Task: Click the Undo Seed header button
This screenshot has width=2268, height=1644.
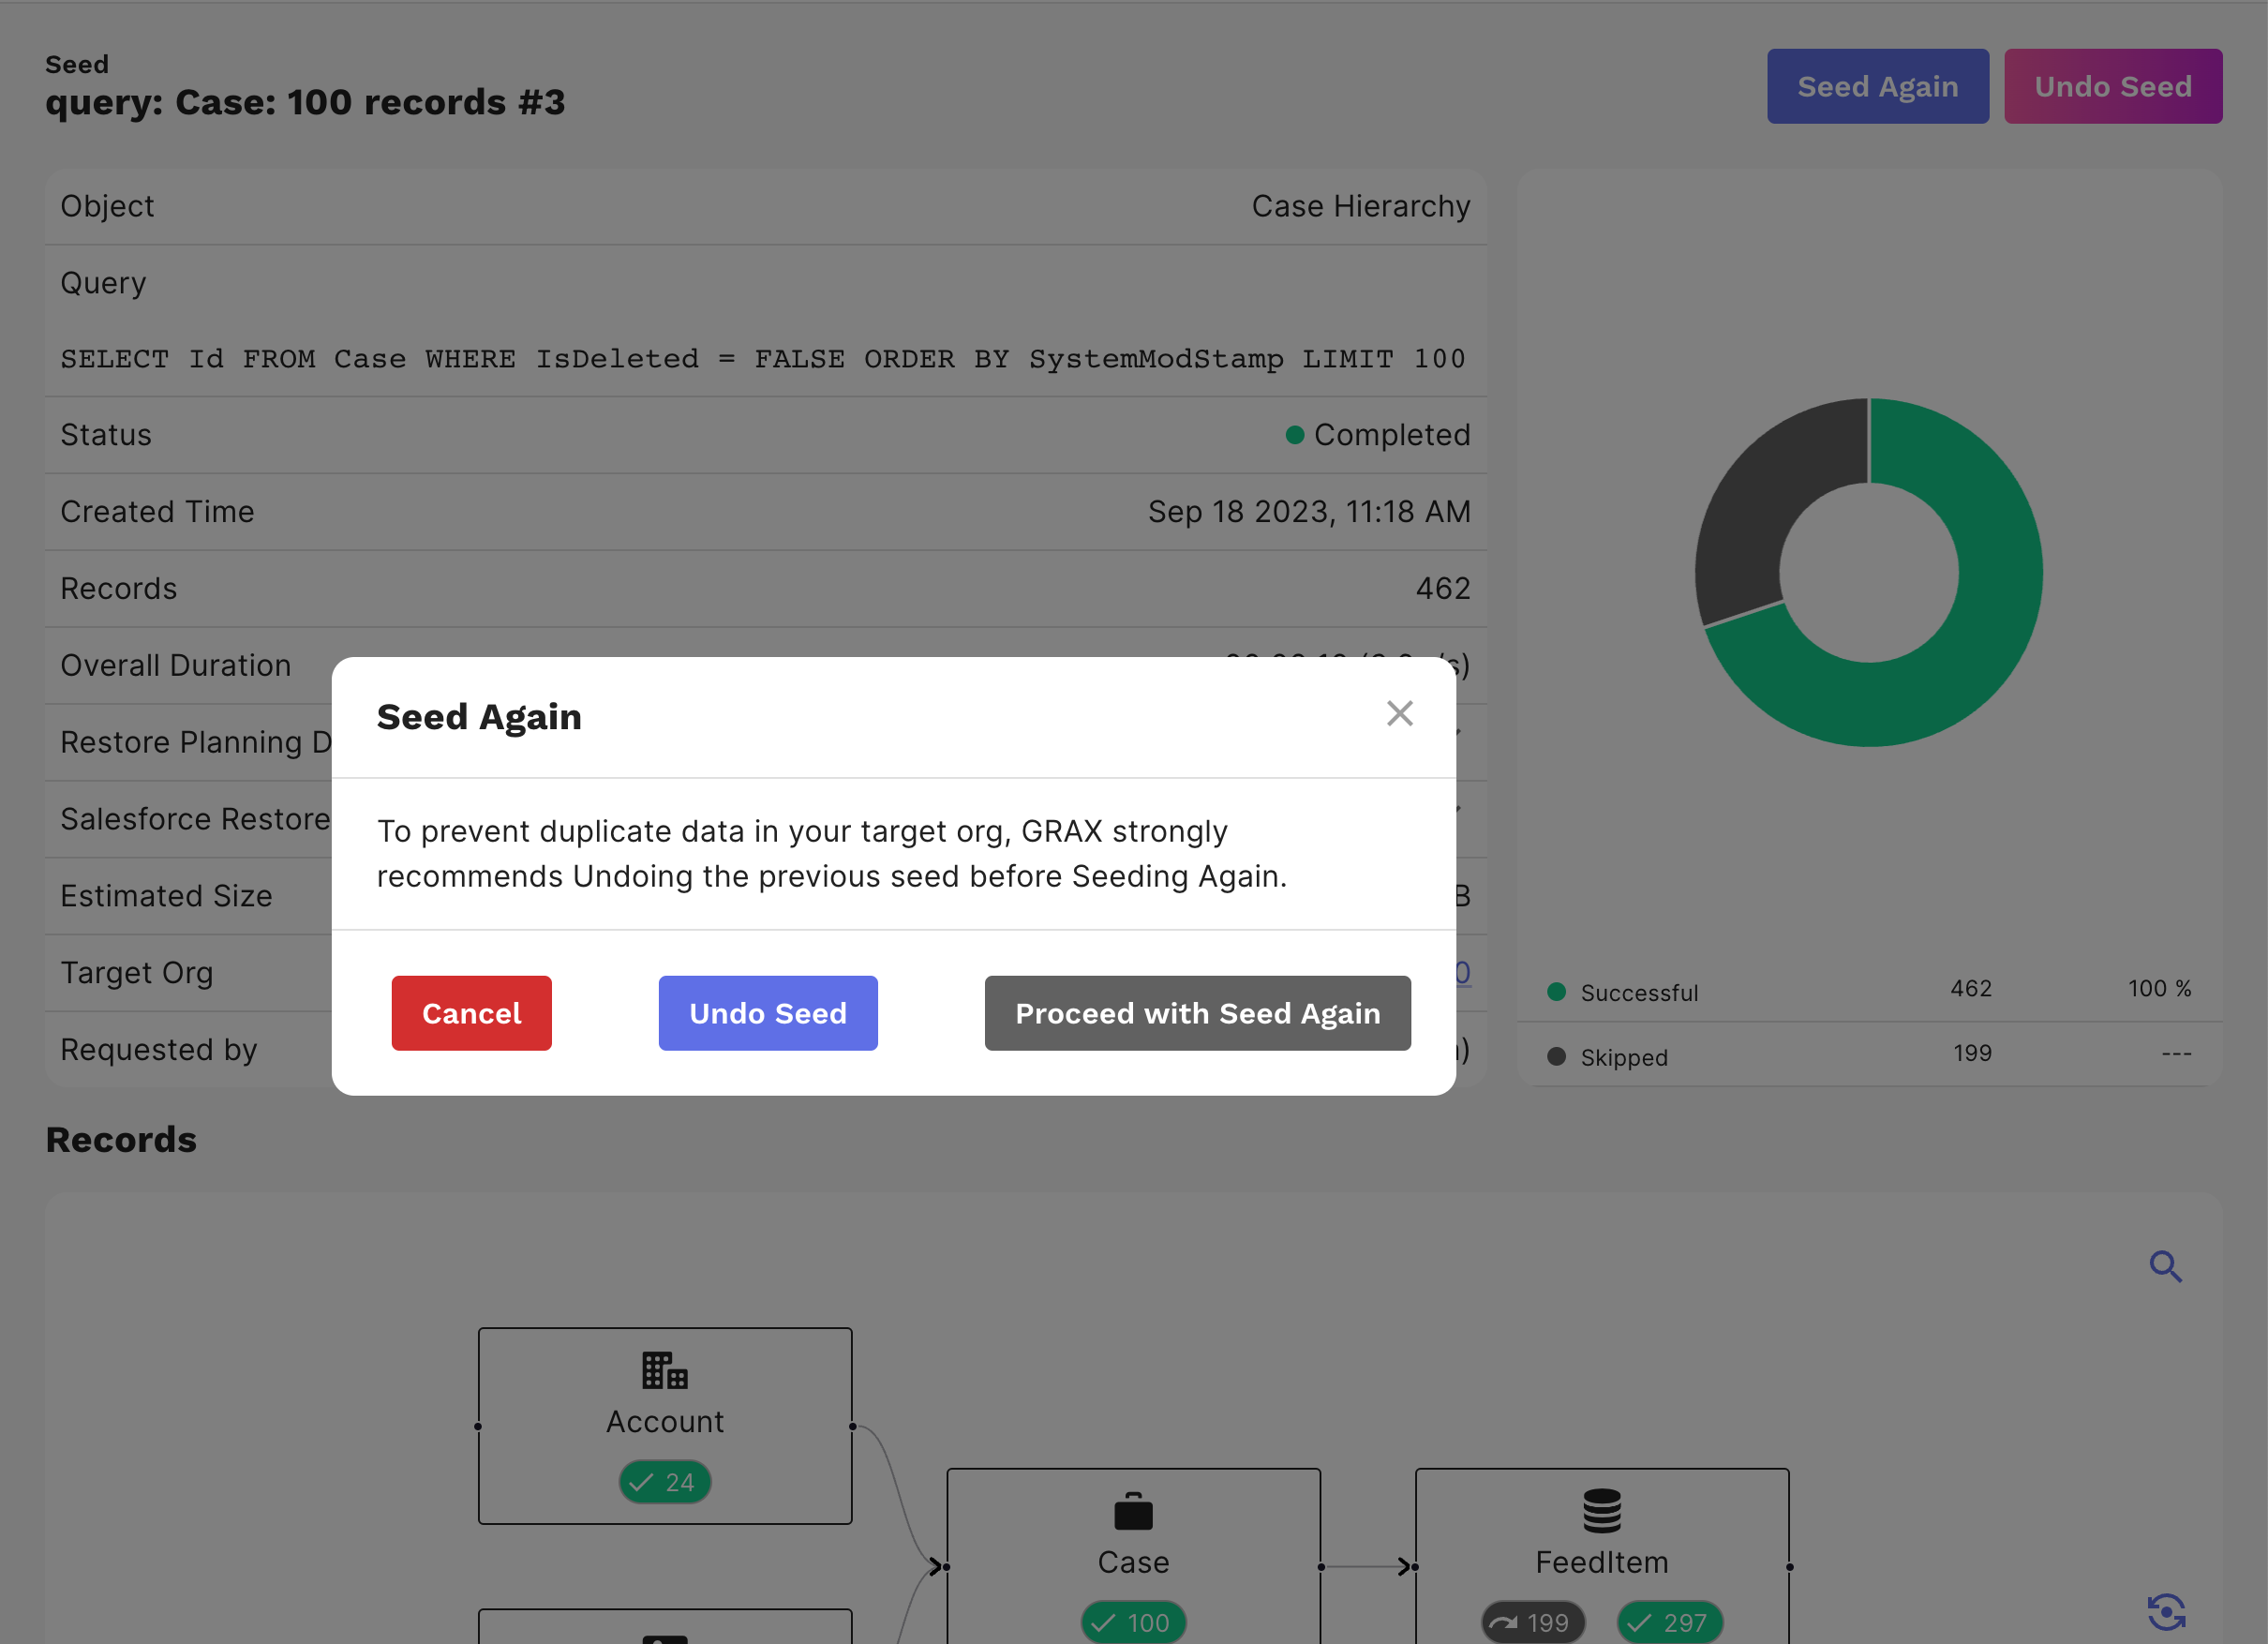Action: 2112,87
